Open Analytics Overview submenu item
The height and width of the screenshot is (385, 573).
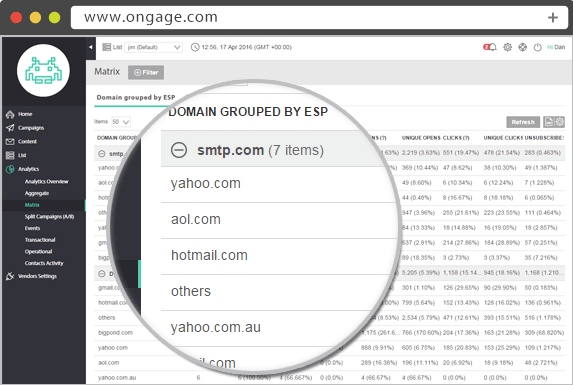(46, 182)
